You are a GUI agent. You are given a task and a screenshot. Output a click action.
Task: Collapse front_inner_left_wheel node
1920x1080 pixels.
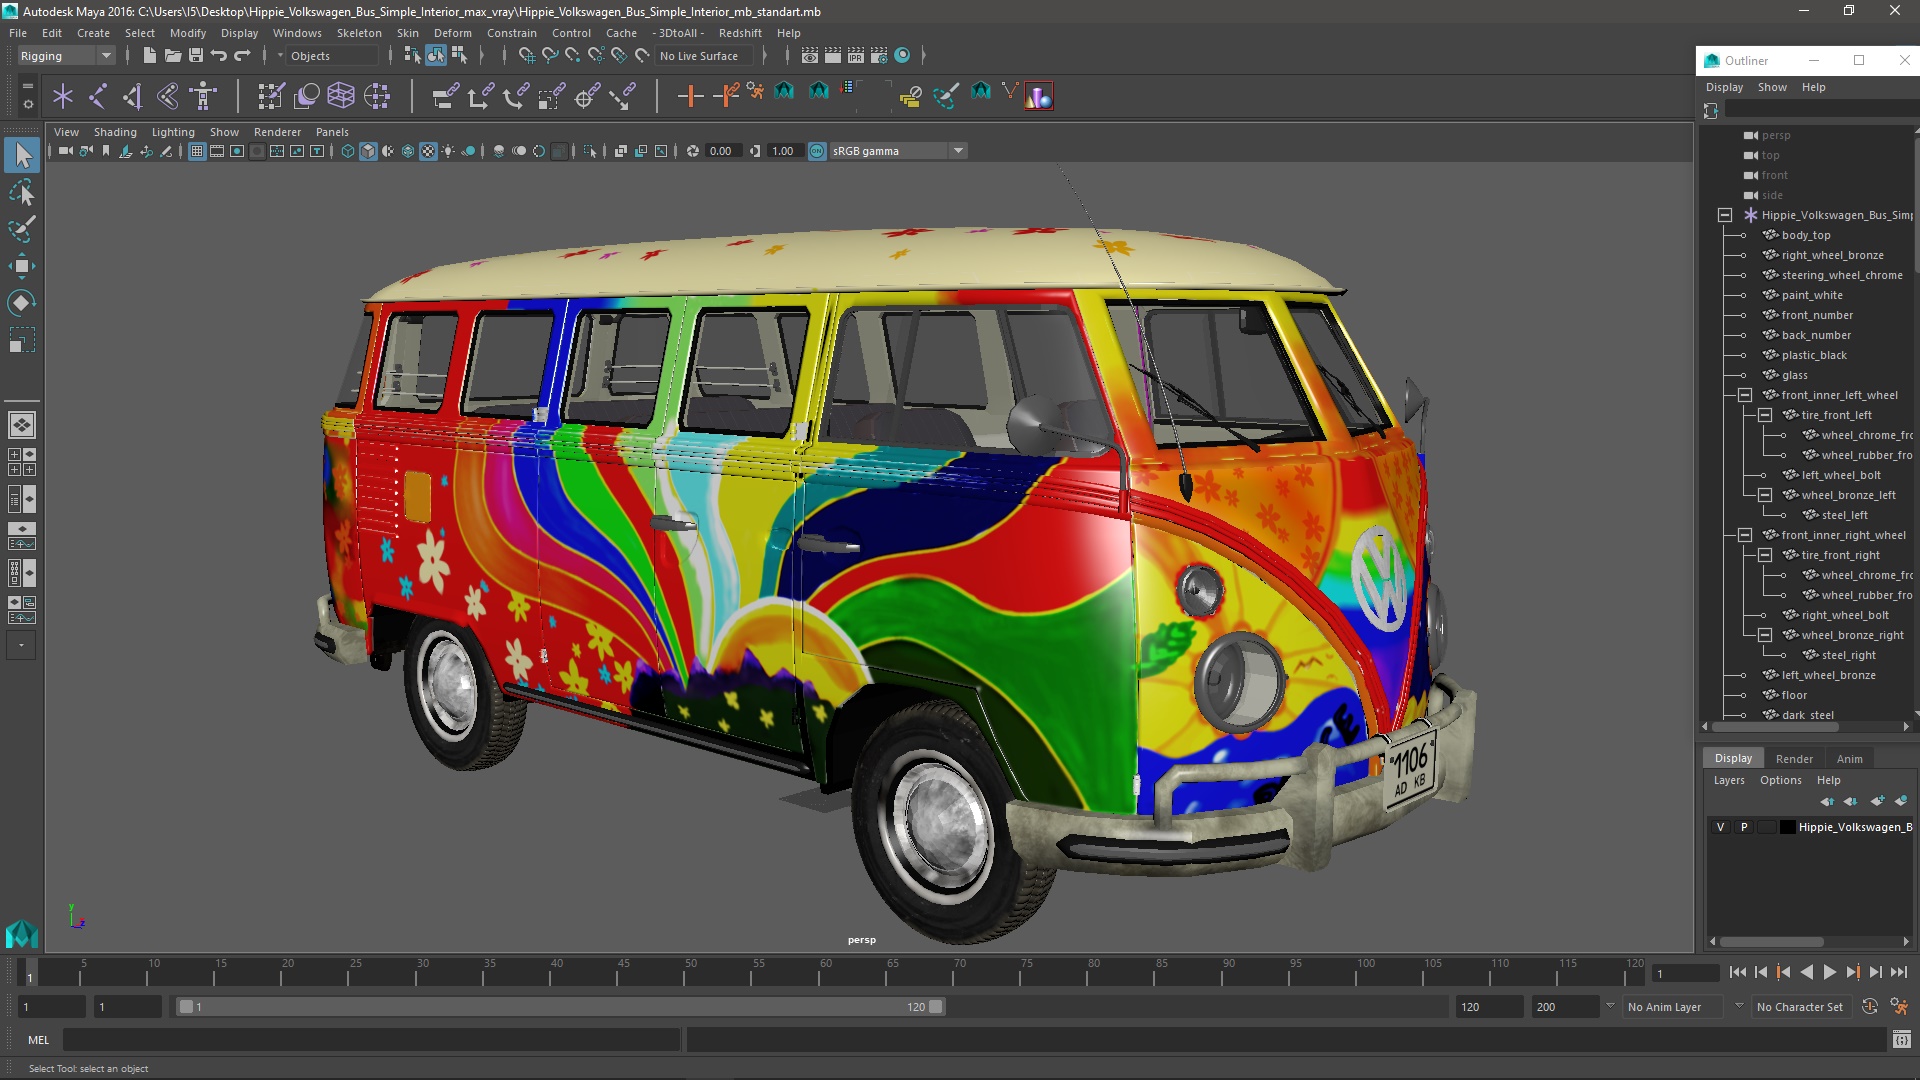pos(1745,395)
